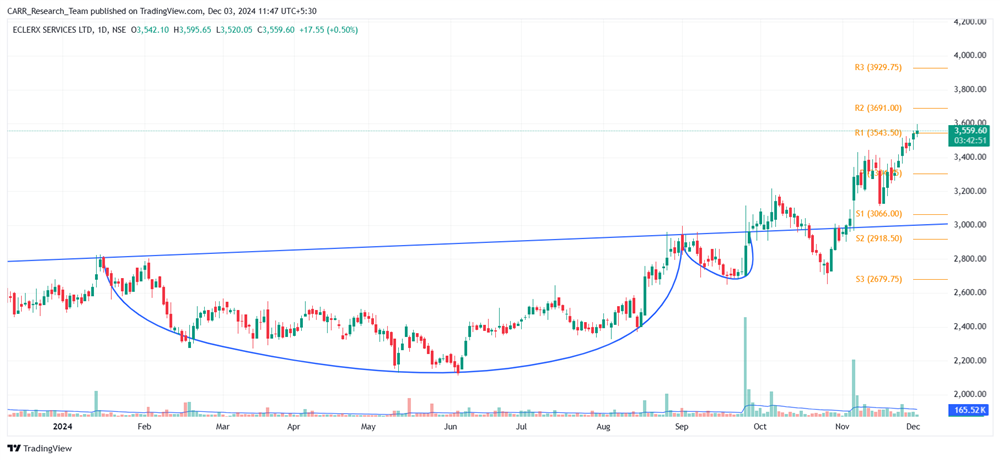Click the Nov label on time axis
Viewport: 1000px width, 460px height.
pyautogui.click(x=842, y=426)
